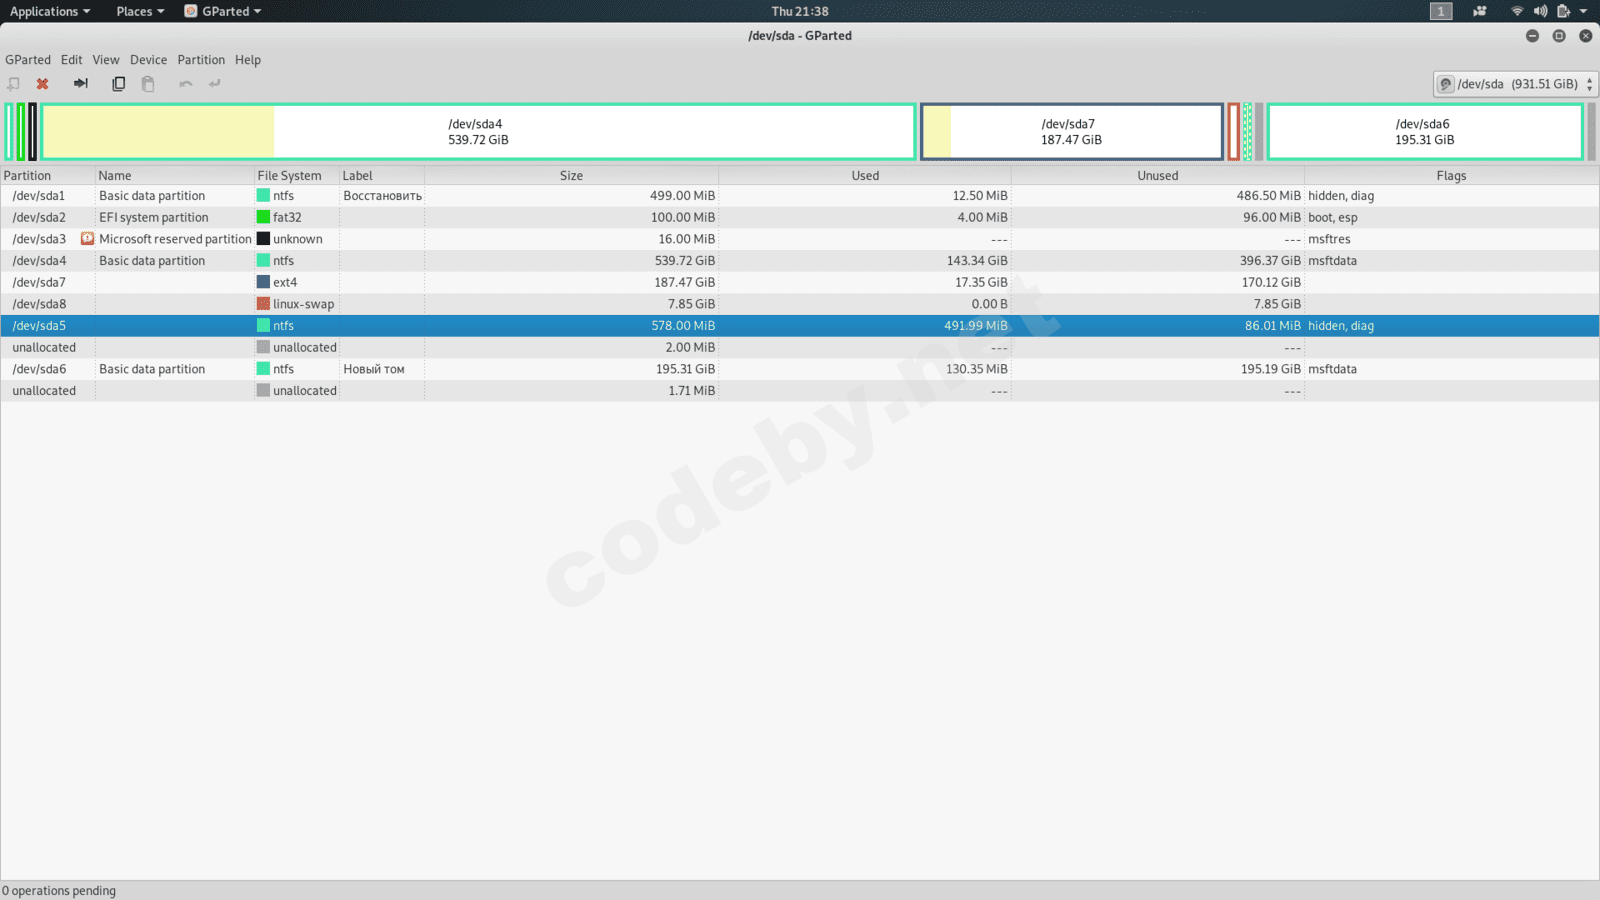Click 'EFI system partition' name cell
Screen dimensions: 1600x900
click(154, 217)
